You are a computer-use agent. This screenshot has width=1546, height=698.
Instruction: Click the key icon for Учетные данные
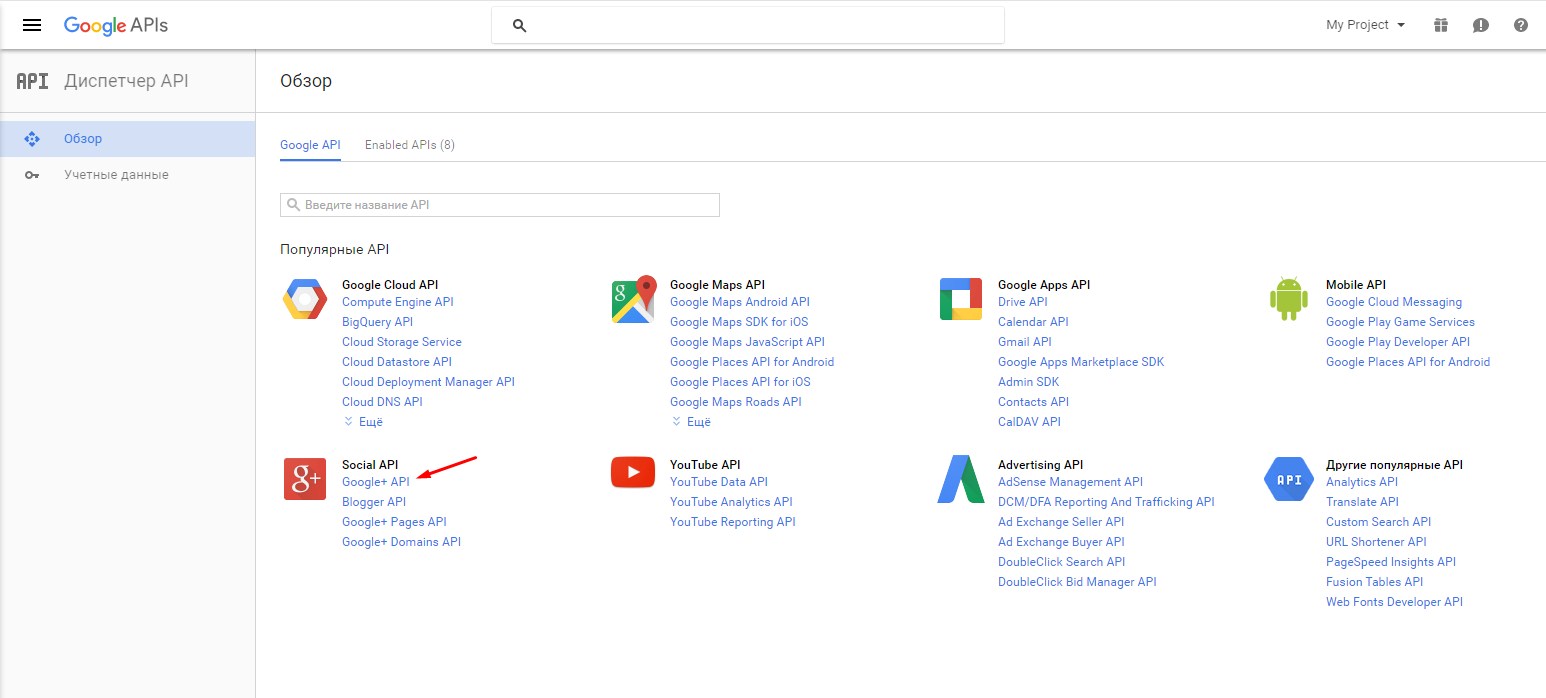[32, 175]
